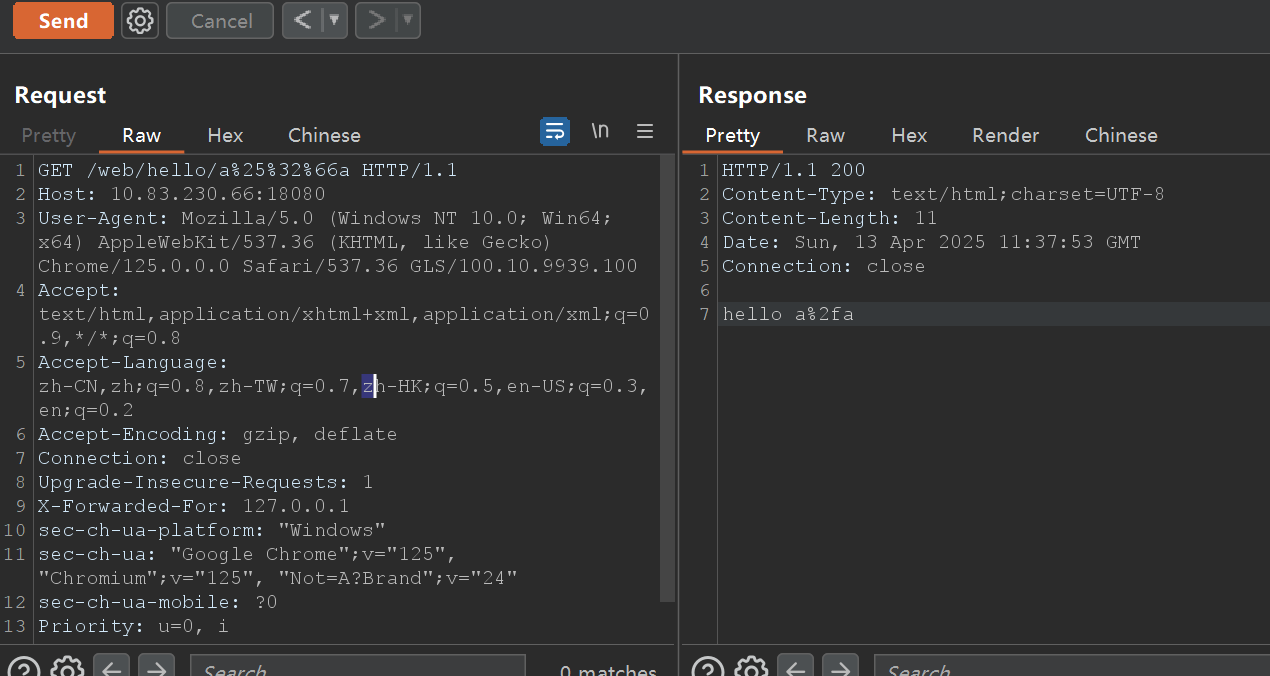Click the X-Forwarded-For header line

click(193, 506)
